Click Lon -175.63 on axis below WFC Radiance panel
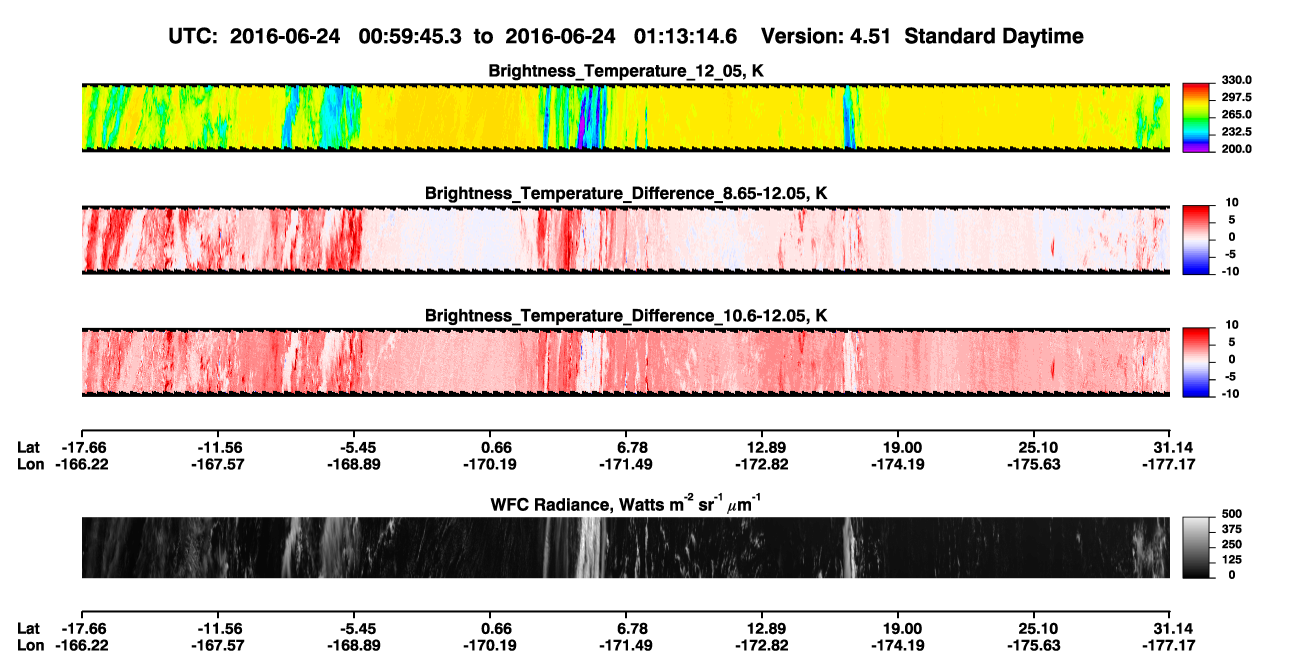The image size is (1300, 667). pos(1034,645)
